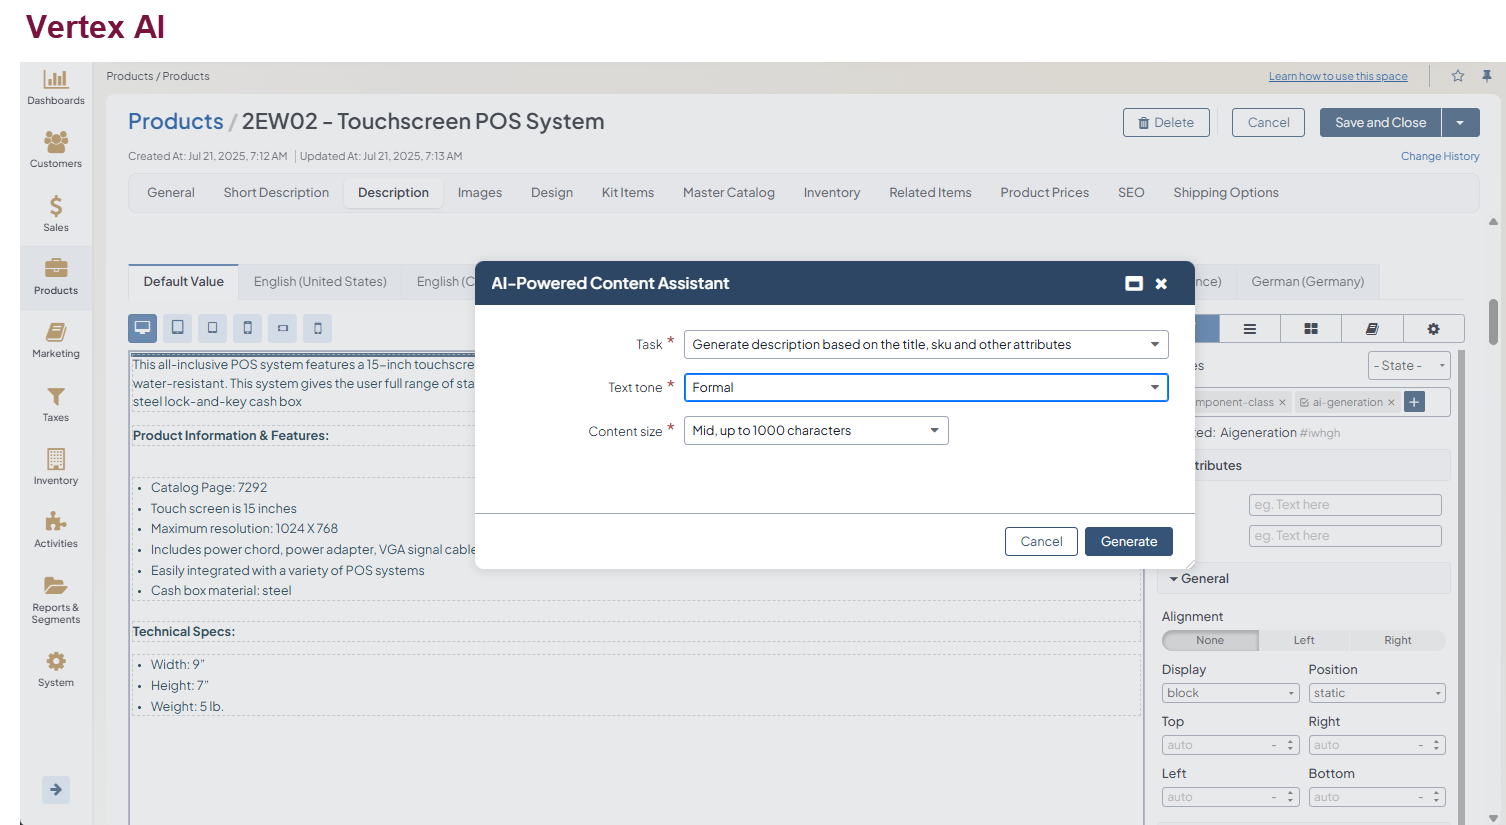Image resolution: width=1506 pixels, height=825 pixels.
Task: Open Marketing in the left sidebar
Action: [x=56, y=340]
